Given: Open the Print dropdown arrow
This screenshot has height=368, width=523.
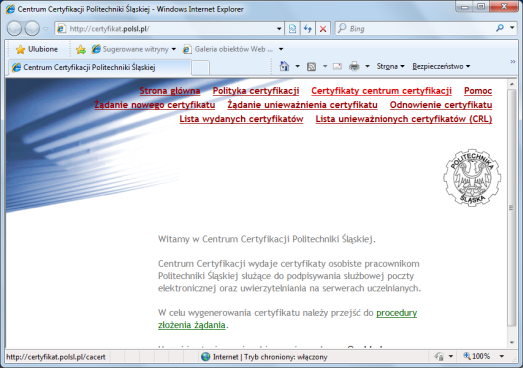Looking at the screenshot, I should [367, 66].
